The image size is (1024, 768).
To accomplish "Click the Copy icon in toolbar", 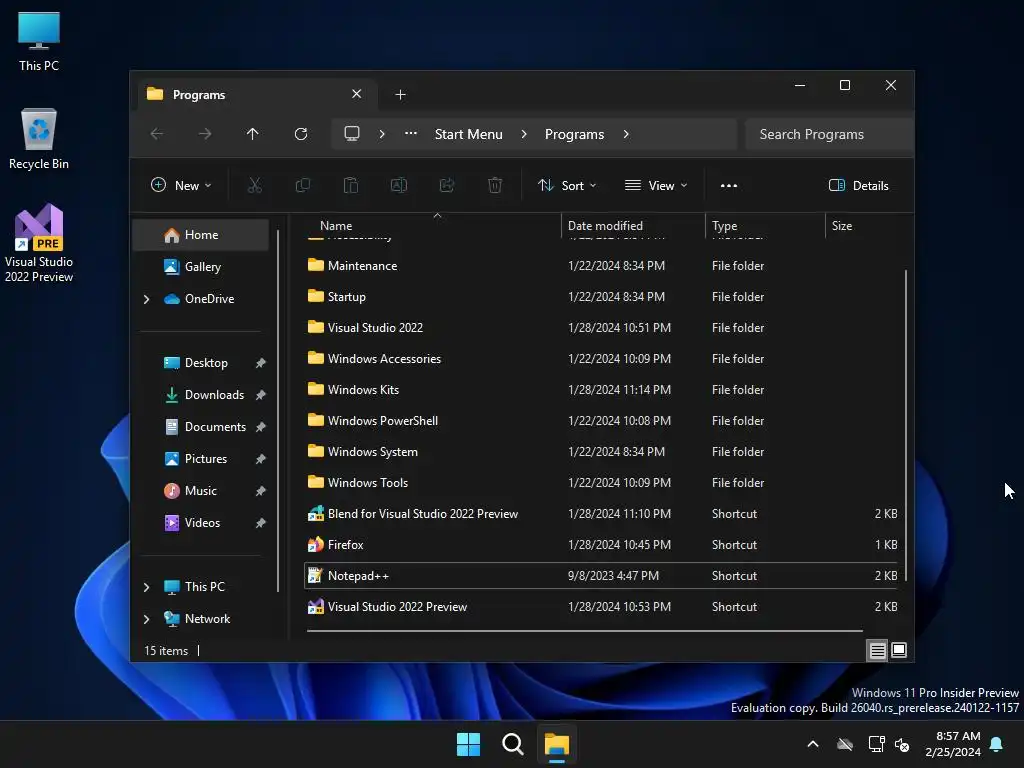I will coord(302,185).
